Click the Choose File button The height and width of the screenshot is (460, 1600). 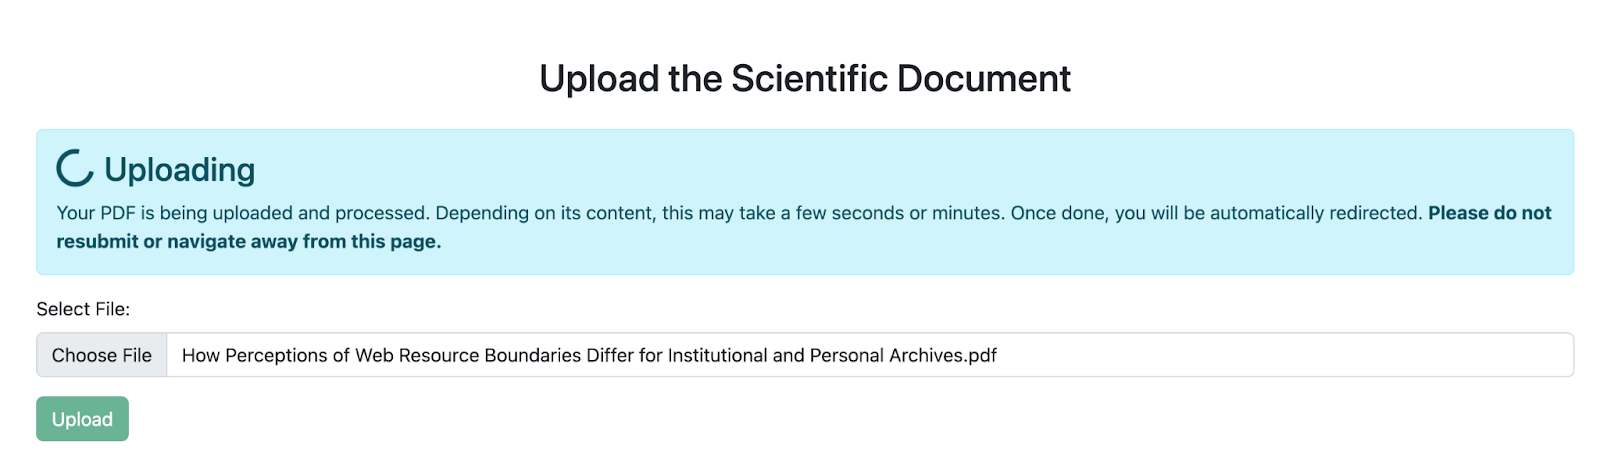pyautogui.click(x=102, y=355)
